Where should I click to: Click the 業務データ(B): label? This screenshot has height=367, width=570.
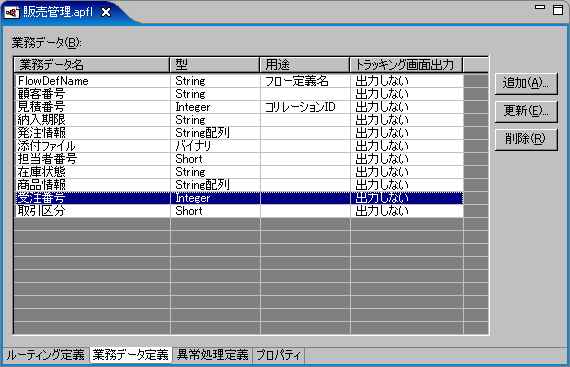click(x=47, y=43)
